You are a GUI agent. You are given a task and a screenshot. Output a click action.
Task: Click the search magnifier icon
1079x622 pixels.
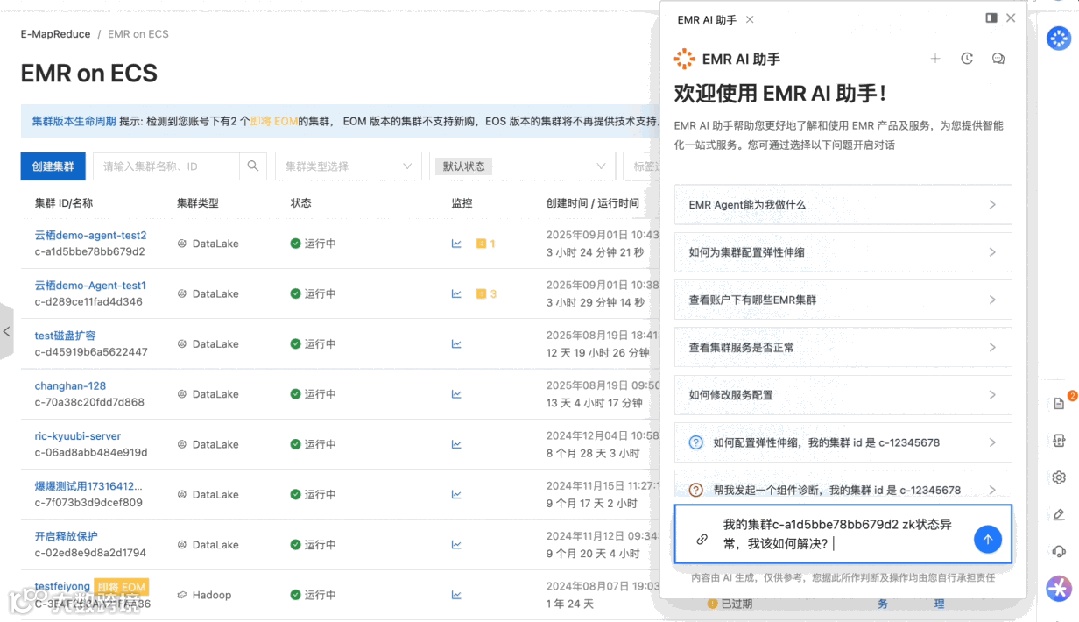[253, 166]
